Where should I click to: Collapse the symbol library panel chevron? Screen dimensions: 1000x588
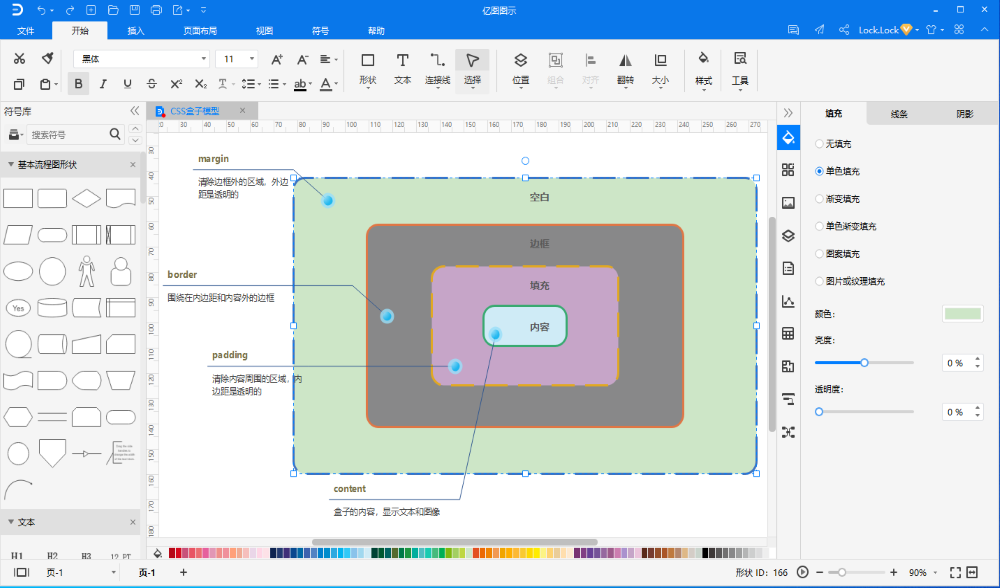pyautogui.click(x=135, y=111)
